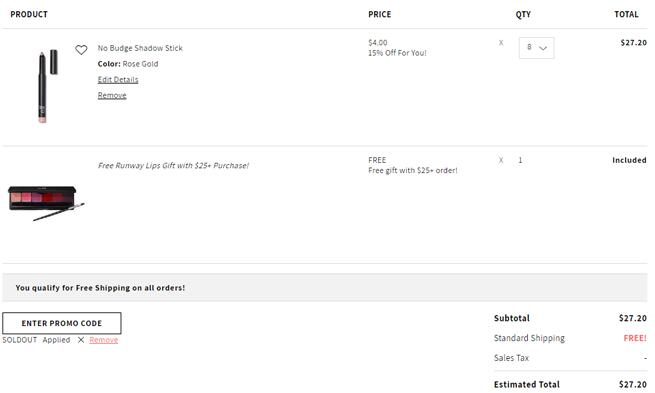
Task: Click the QTY column header
Action: coord(523,14)
